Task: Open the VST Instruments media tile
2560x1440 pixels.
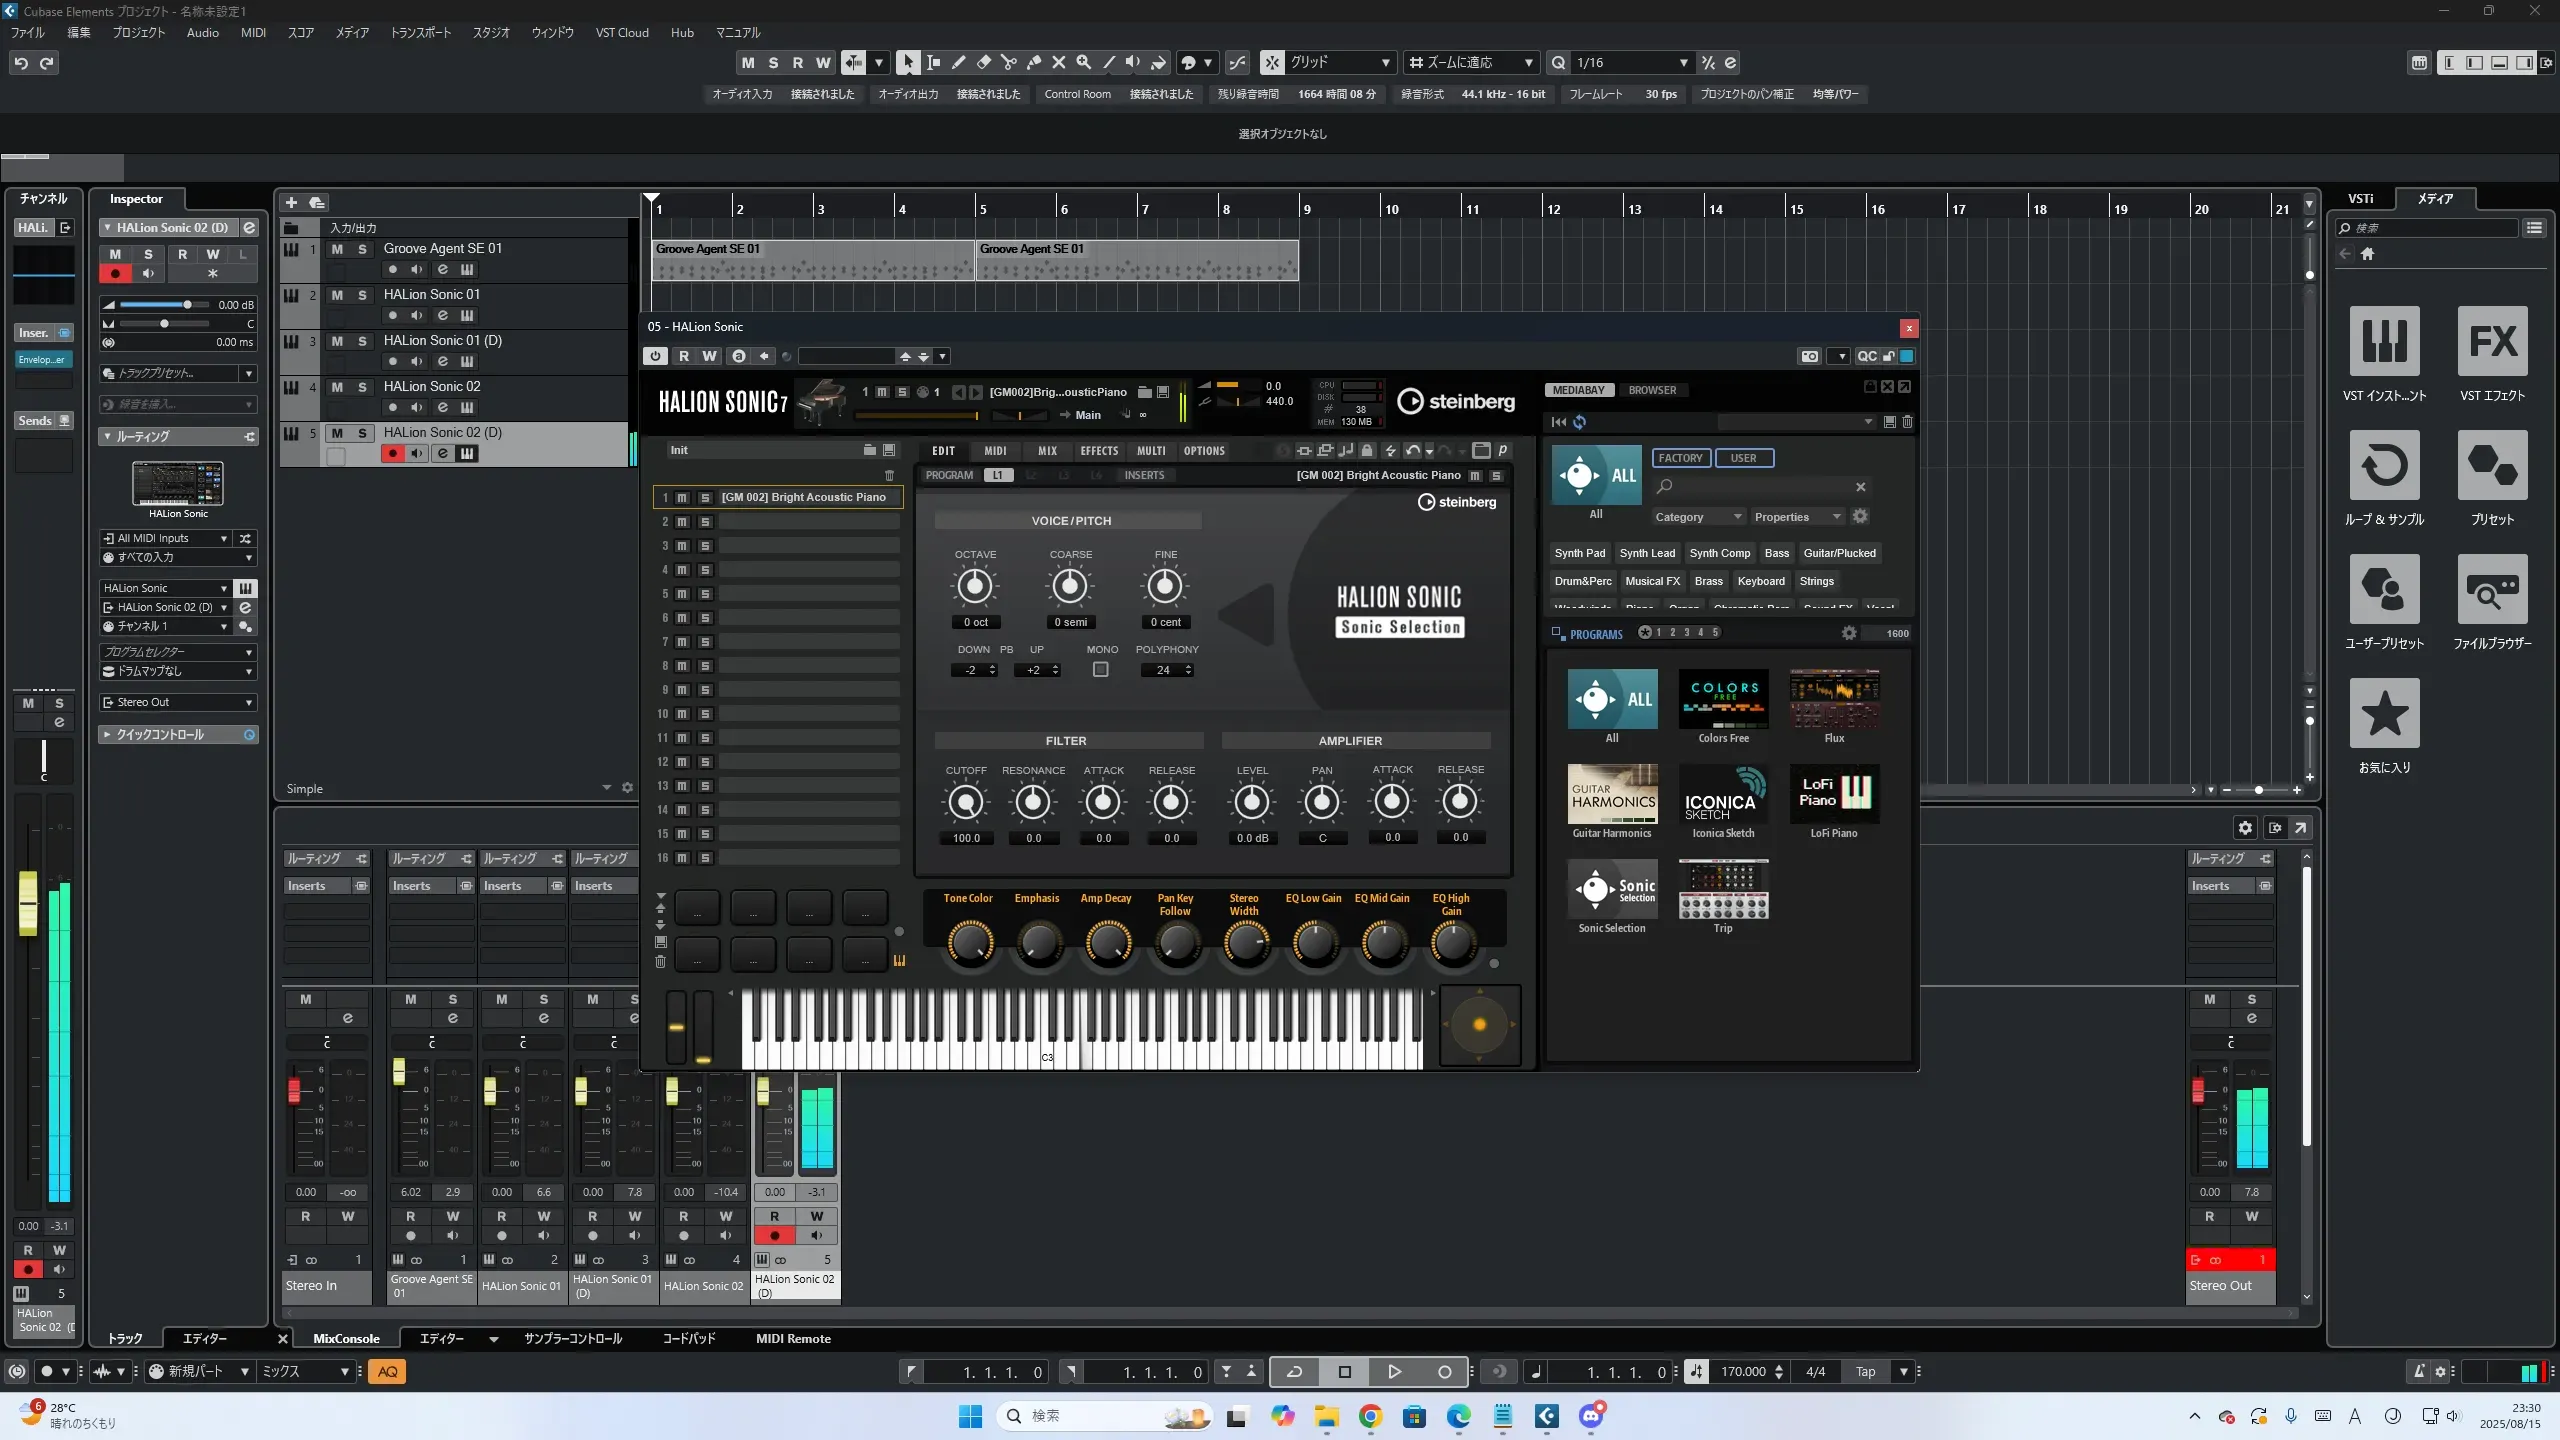Action: (x=2384, y=341)
